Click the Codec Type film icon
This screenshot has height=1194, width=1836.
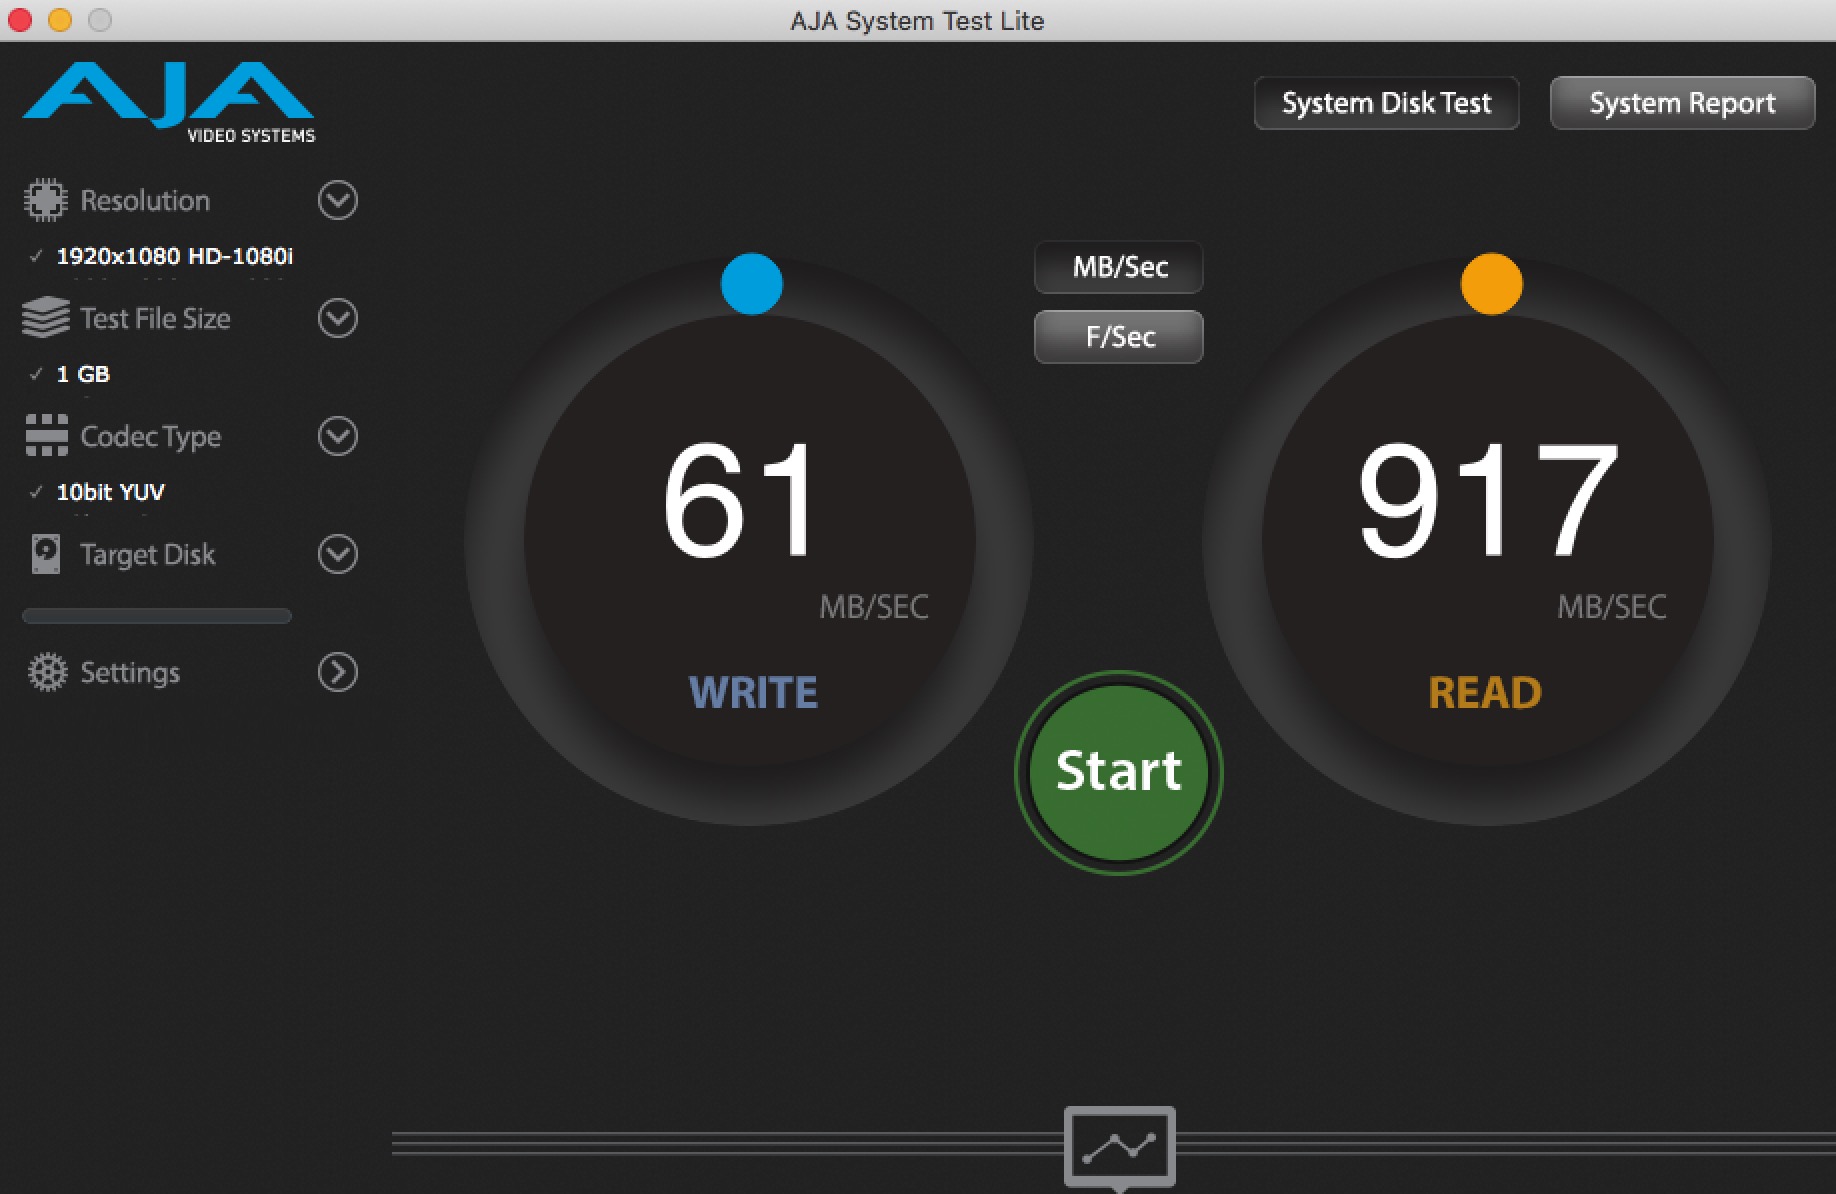coord(46,436)
